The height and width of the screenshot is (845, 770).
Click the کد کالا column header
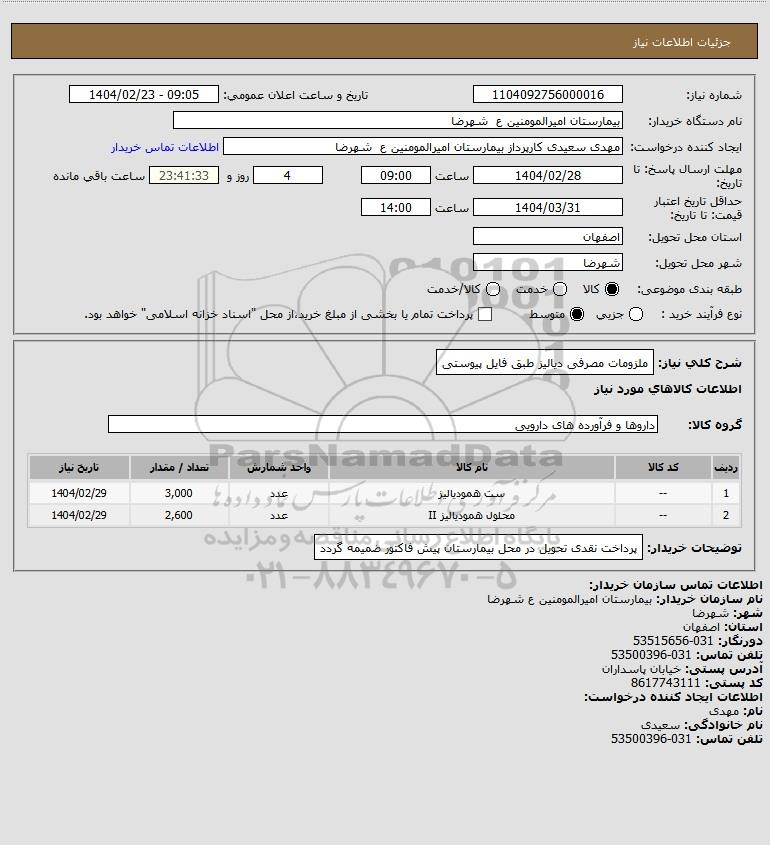pyautogui.click(x=663, y=468)
